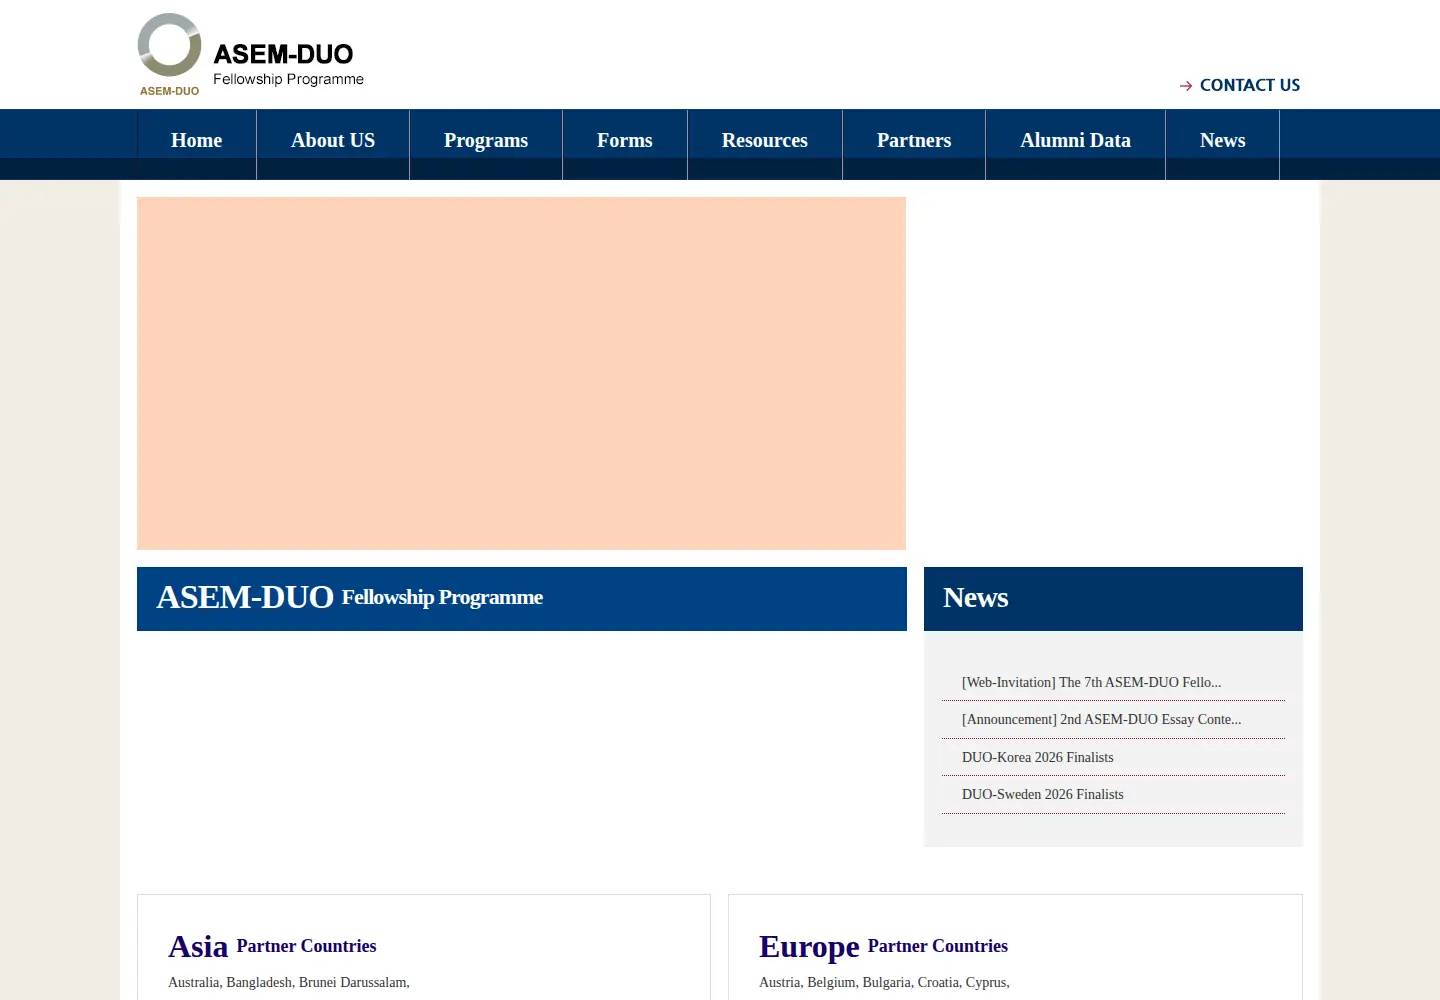This screenshot has height=1000, width=1440.
Task: Open Alumni Data in navigation
Action: (x=1075, y=141)
